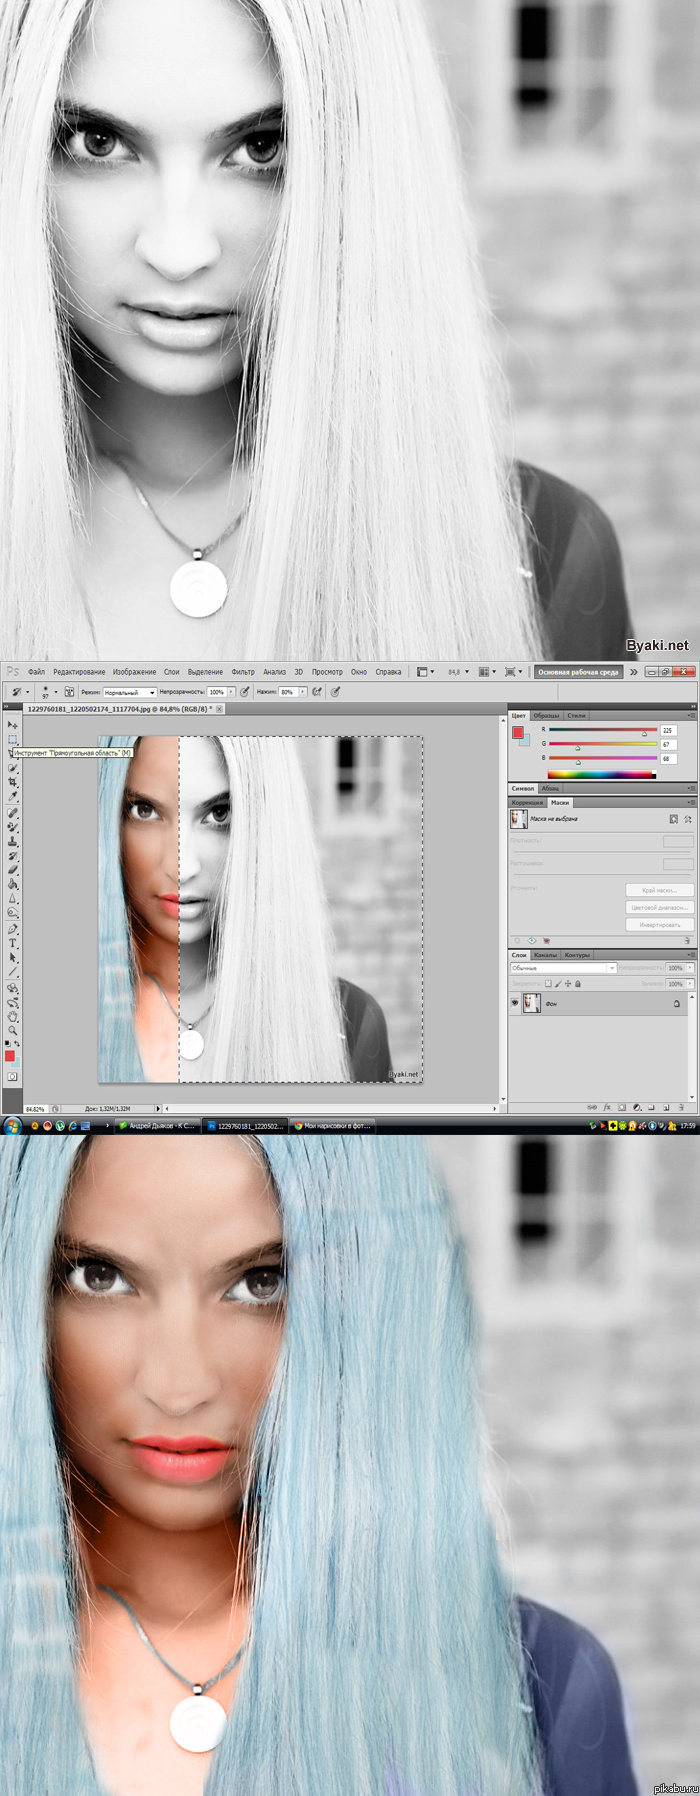Toggle lock transparent pixels in layers panel
This screenshot has width=700, height=1796.
548,984
